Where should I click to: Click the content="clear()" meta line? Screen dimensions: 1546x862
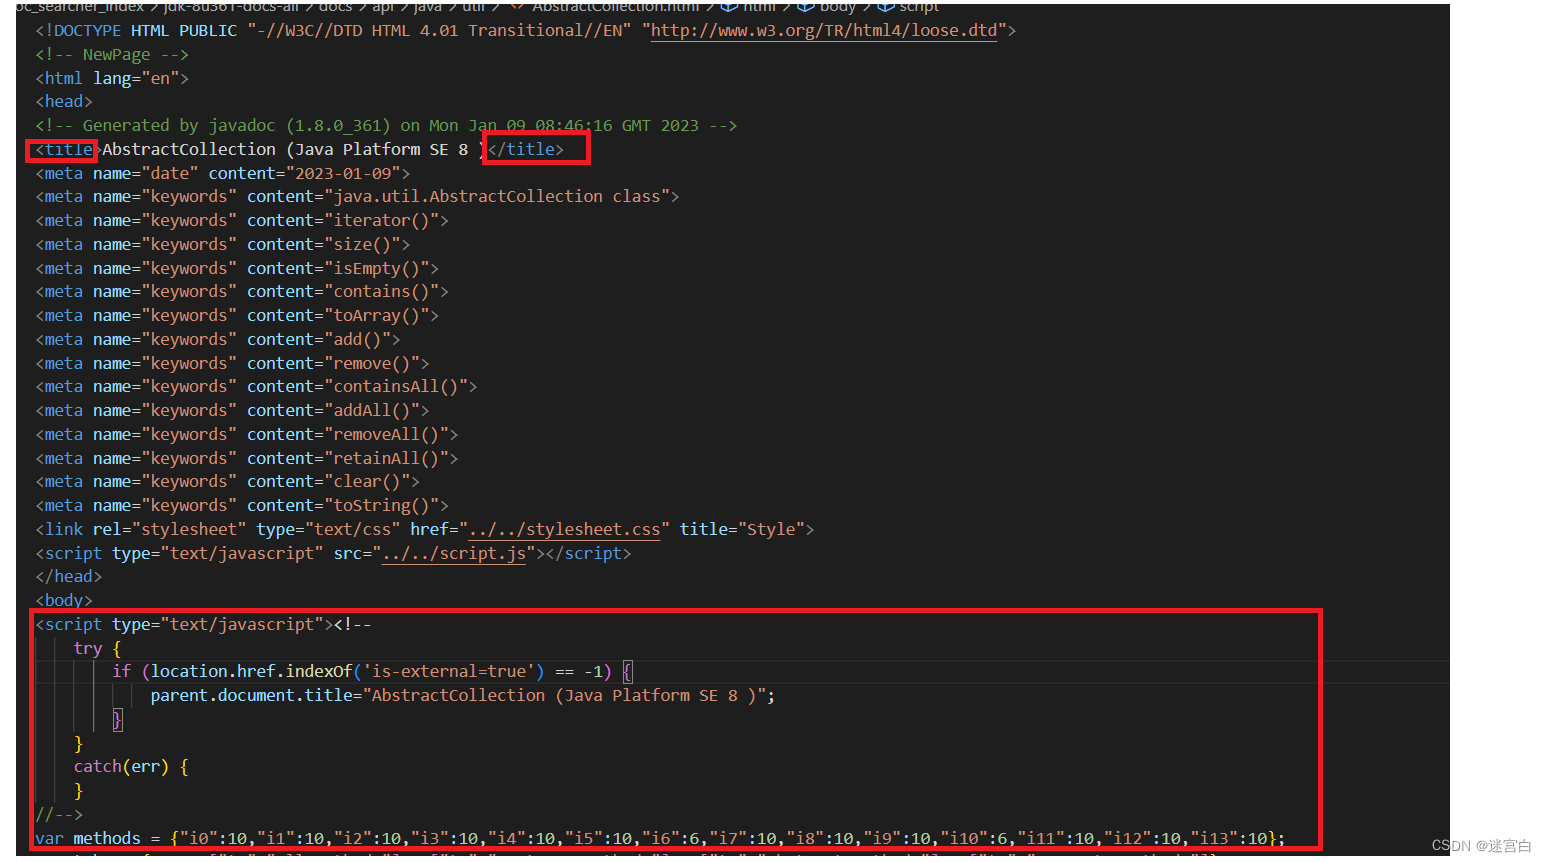(228, 481)
